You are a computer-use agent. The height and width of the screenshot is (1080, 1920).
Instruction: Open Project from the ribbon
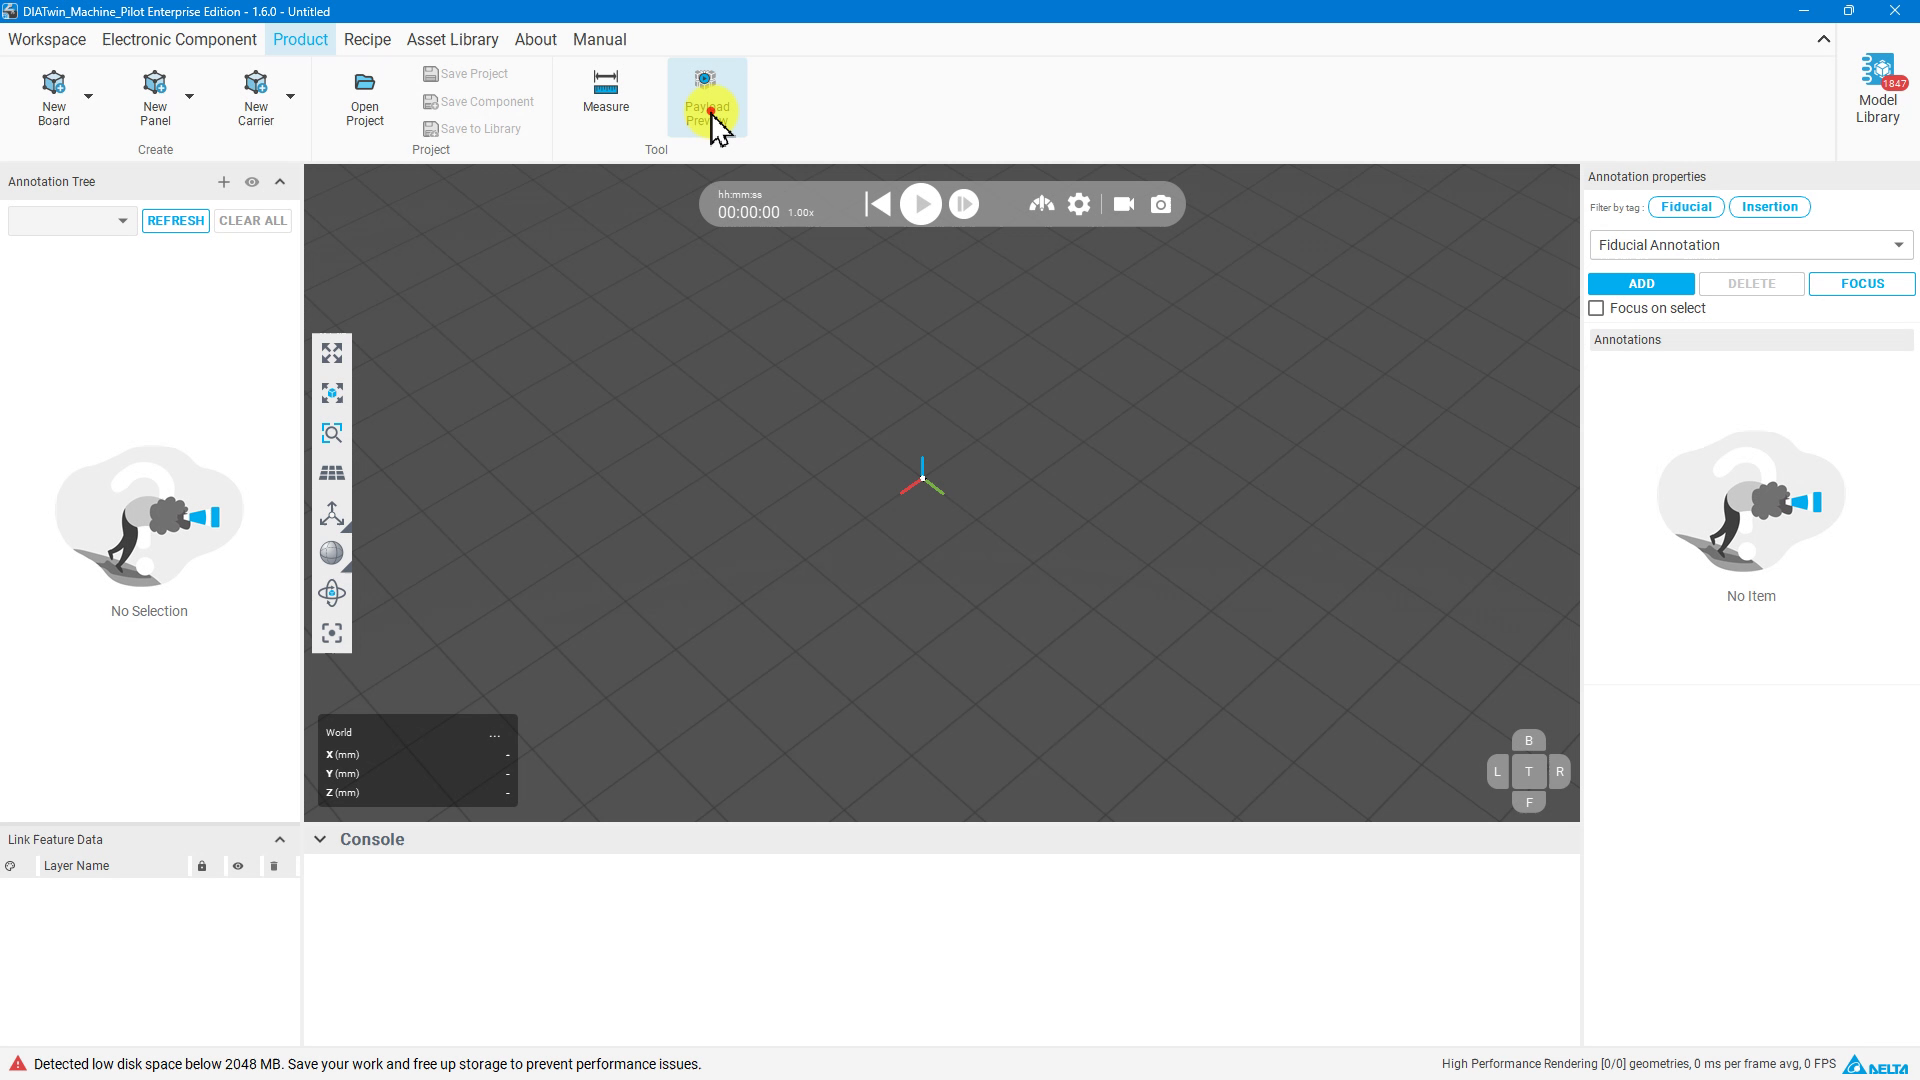(365, 99)
